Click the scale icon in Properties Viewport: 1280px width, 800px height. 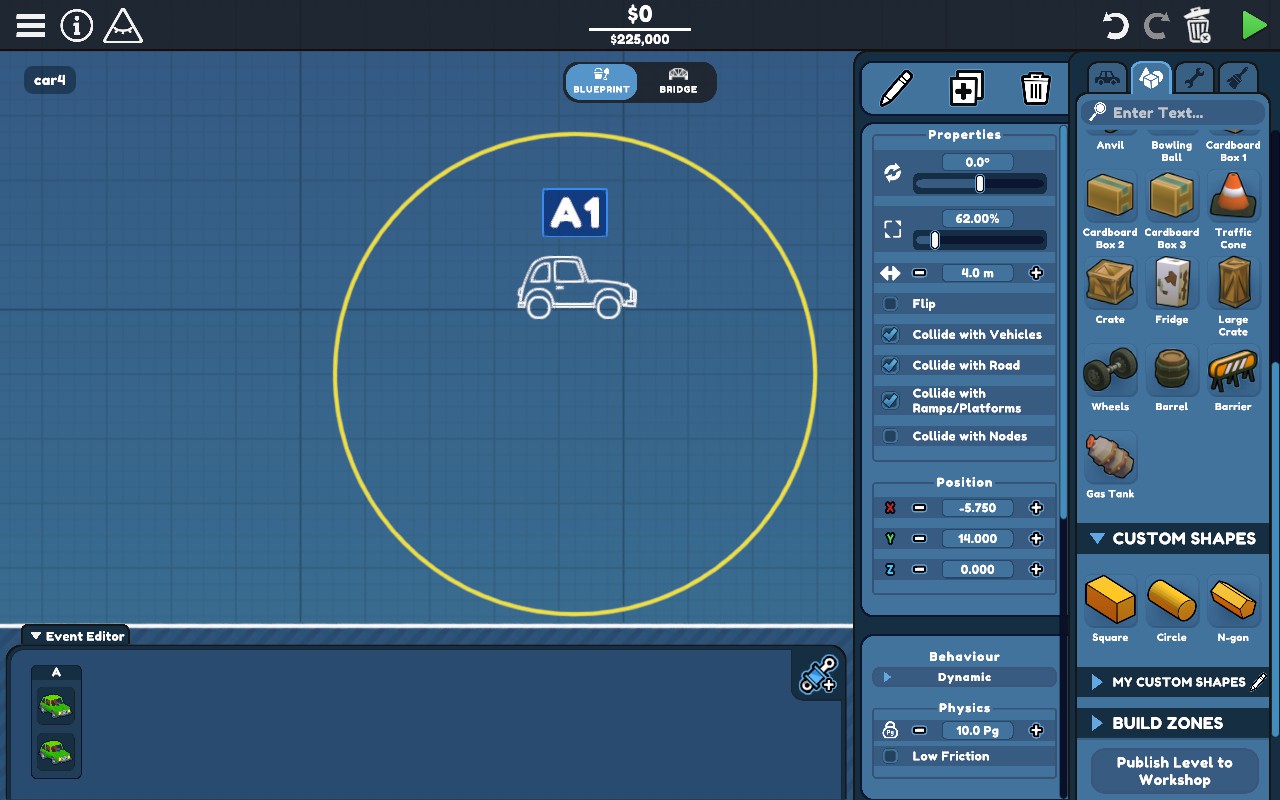[x=892, y=229]
